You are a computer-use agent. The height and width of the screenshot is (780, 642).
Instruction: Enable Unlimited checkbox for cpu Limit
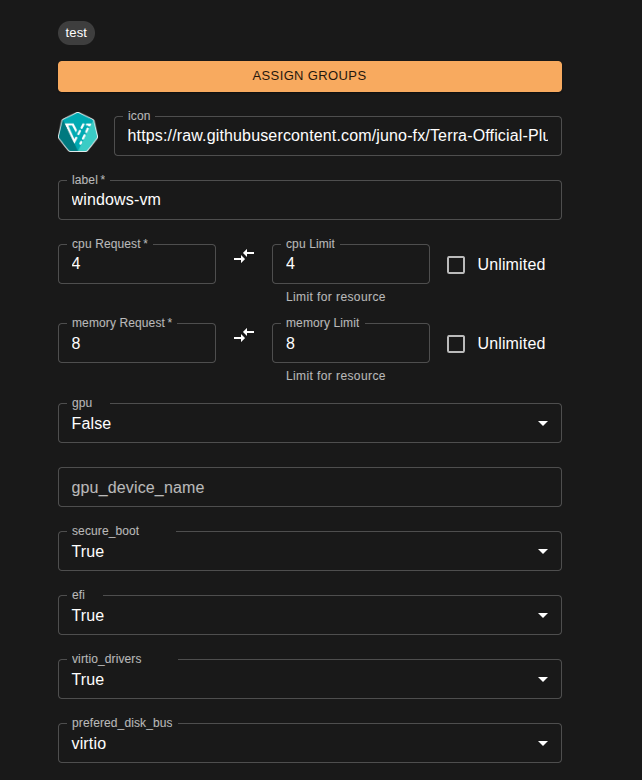click(456, 265)
